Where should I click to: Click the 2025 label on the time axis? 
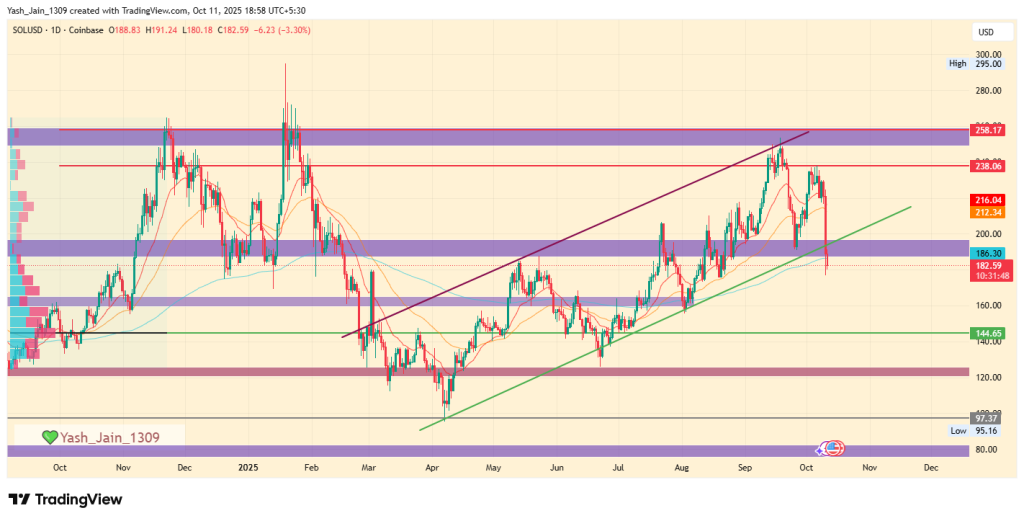click(x=249, y=467)
